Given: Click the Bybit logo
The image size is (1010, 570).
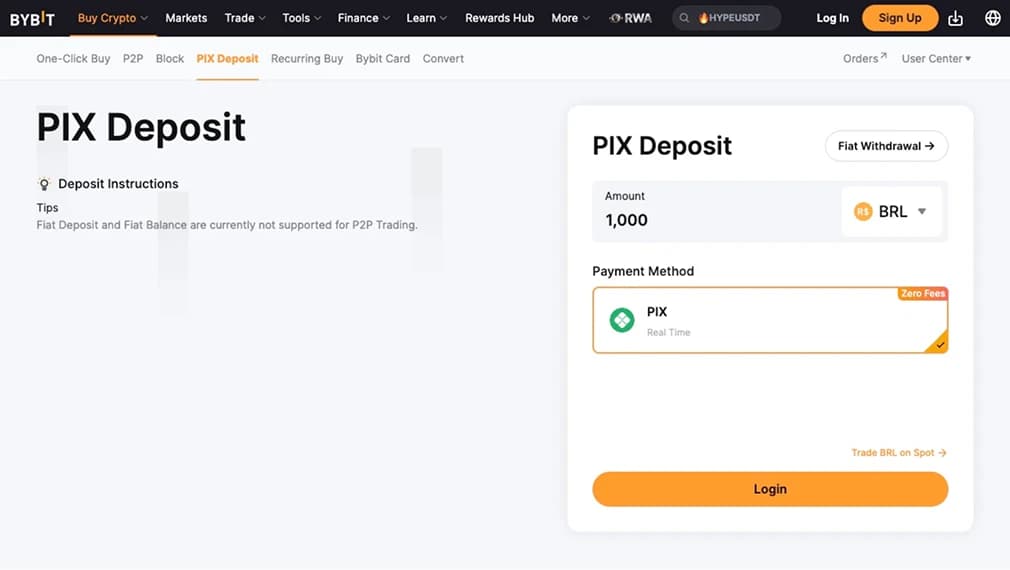Looking at the screenshot, I should coord(32,19).
